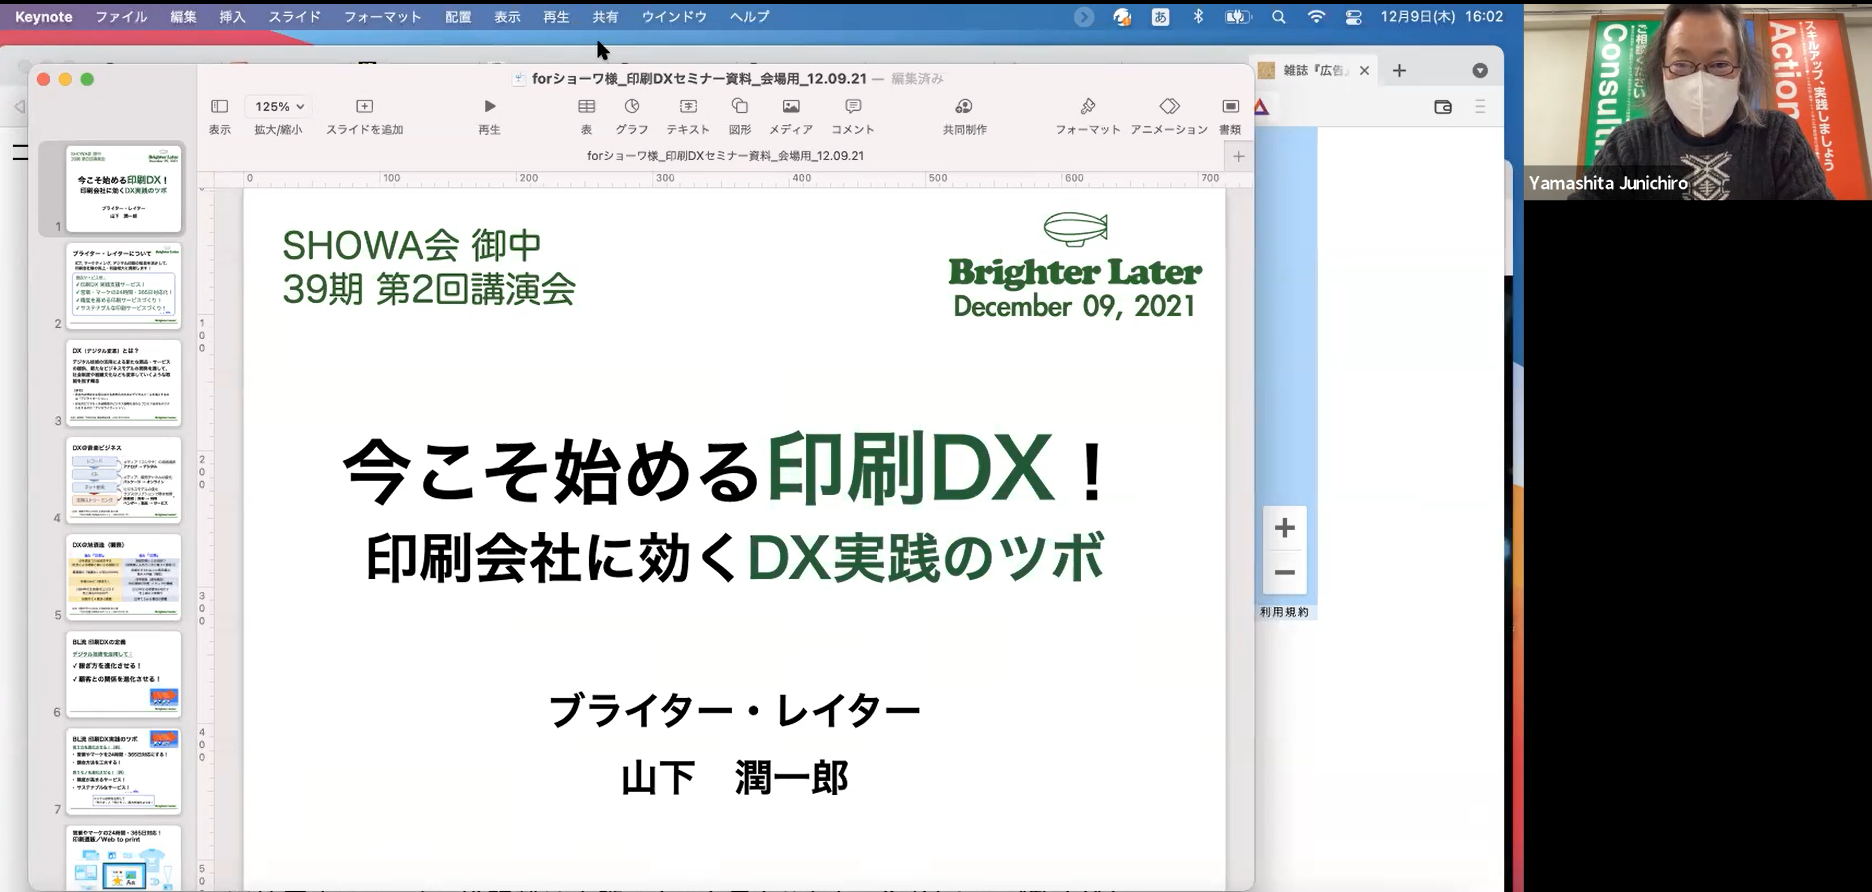Select slide 7 thumbnail in navigator
Image resolution: width=1872 pixels, height=892 pixels.
click(x=124, y=771)
